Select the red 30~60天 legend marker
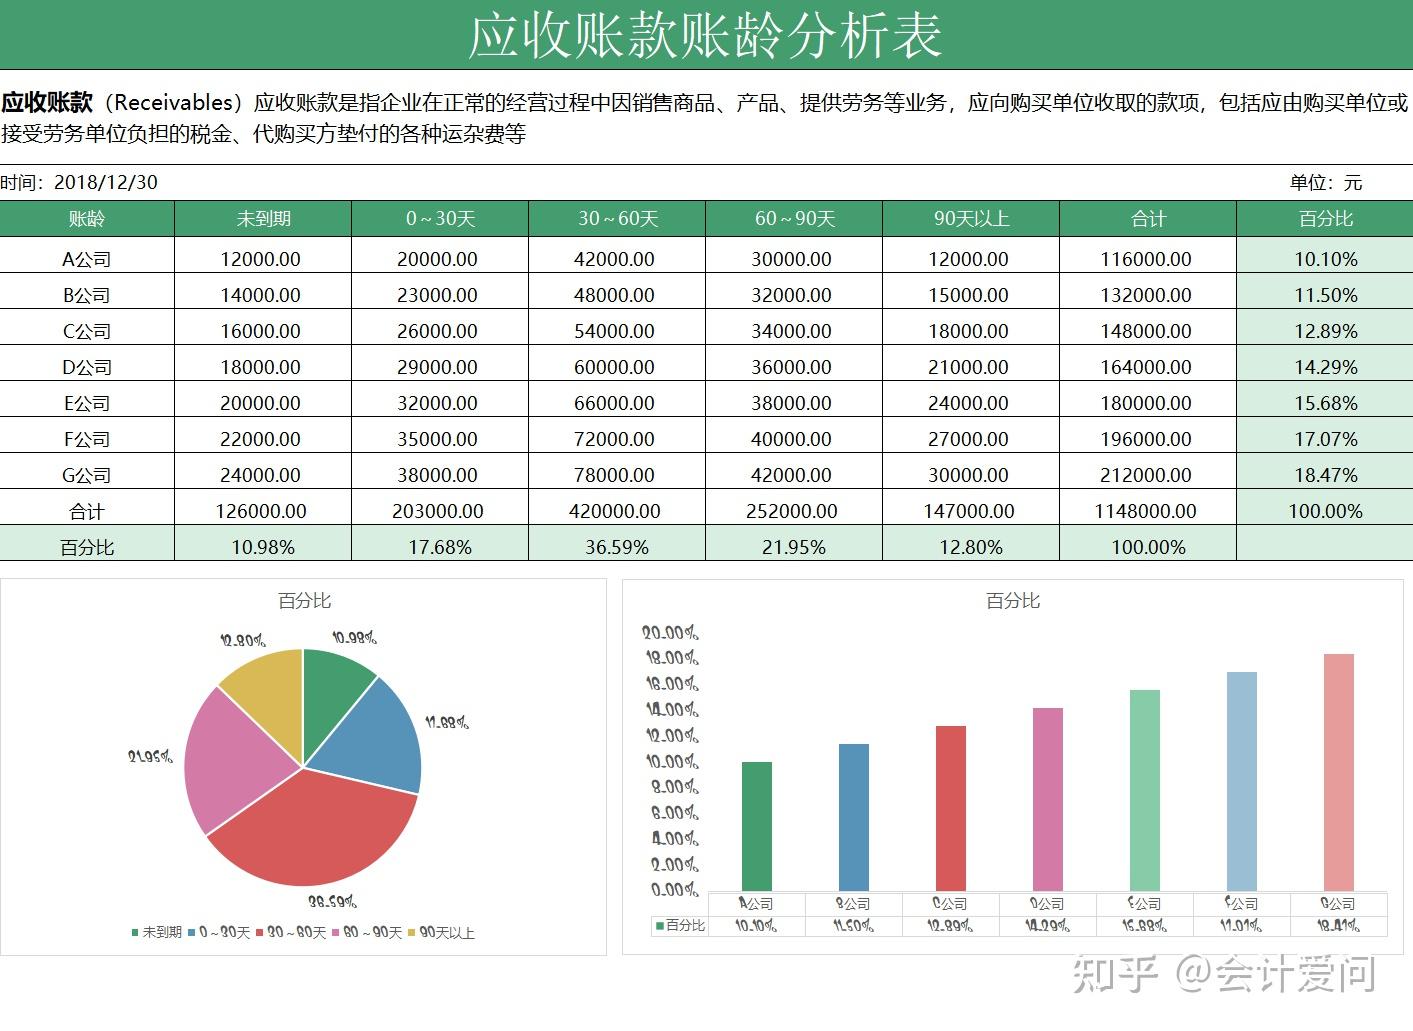 [258, 933]
